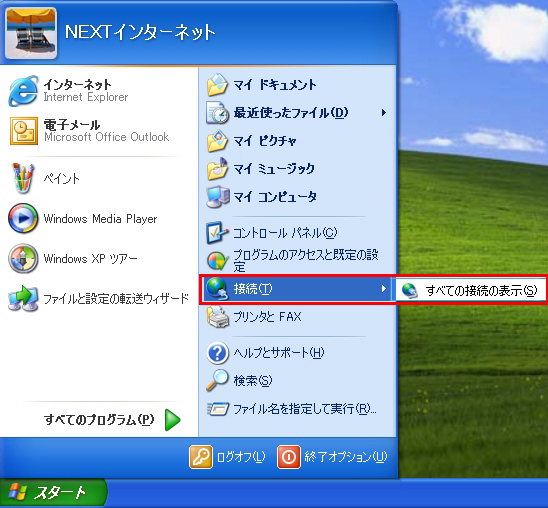The width and height of the screenshot is (548, 508).
Task: Click the red power icon for 終了オプション
Action: (289, 457)
